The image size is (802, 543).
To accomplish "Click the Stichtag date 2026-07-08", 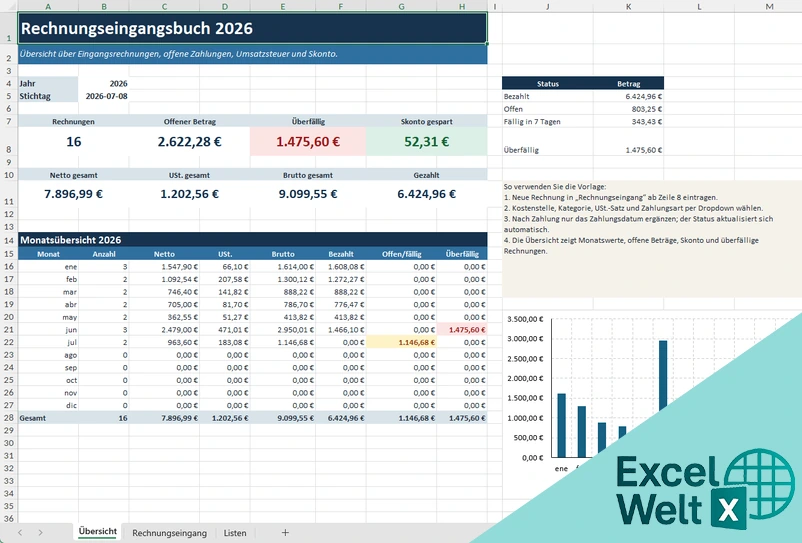I will coord(106,96).
